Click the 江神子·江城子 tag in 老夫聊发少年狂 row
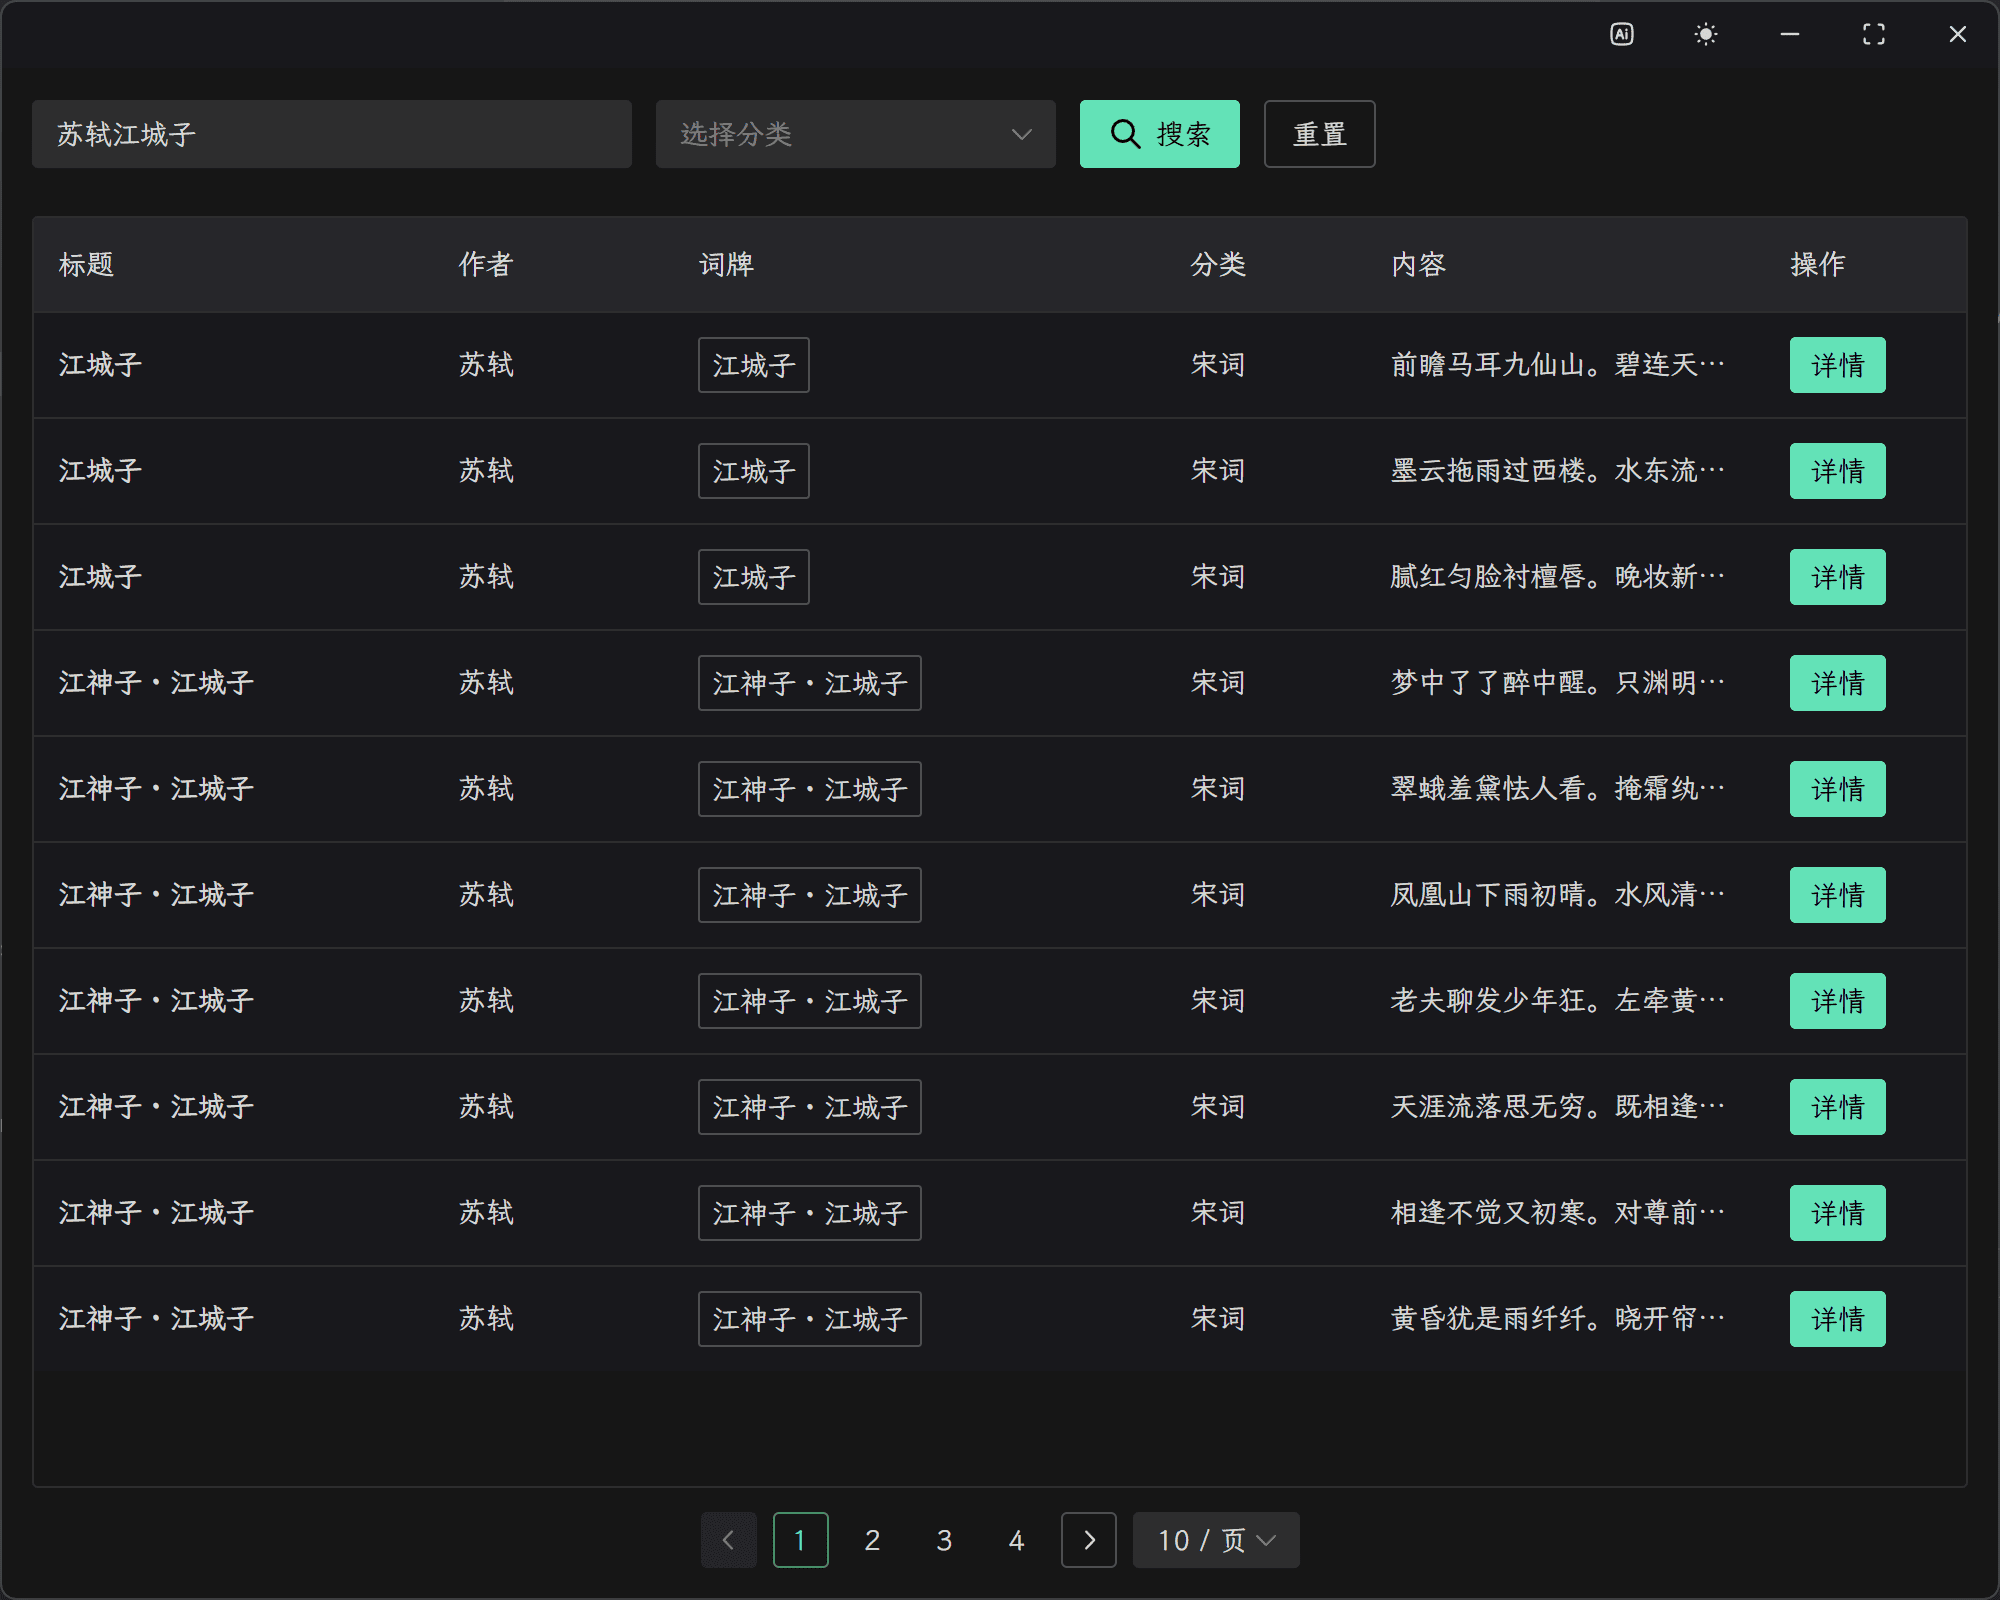 (810, 1001)
